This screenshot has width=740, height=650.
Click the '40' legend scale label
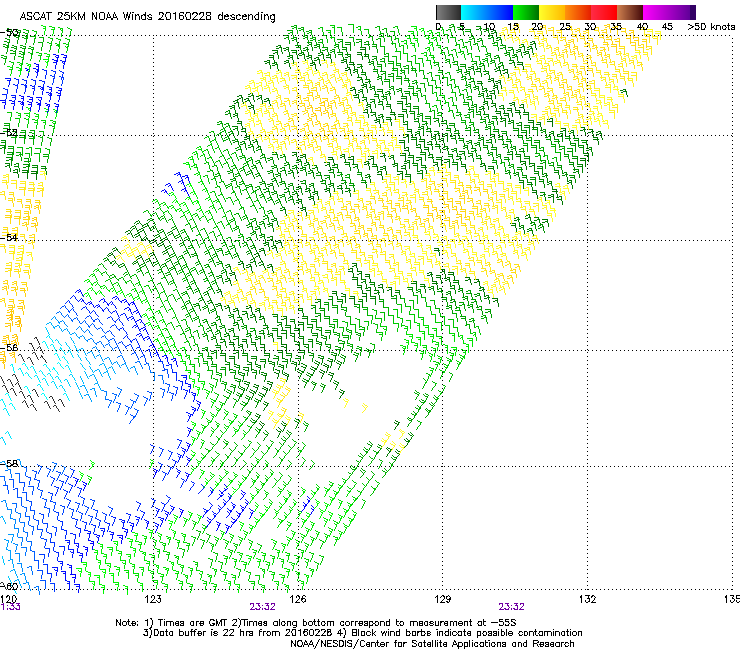coord(642,26)
